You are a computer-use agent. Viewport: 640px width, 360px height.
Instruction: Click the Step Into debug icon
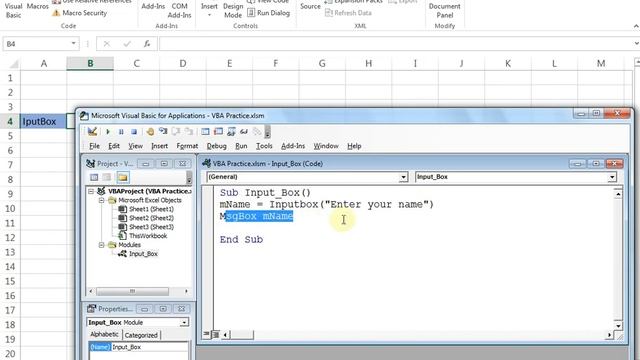(x=163, y=131)
